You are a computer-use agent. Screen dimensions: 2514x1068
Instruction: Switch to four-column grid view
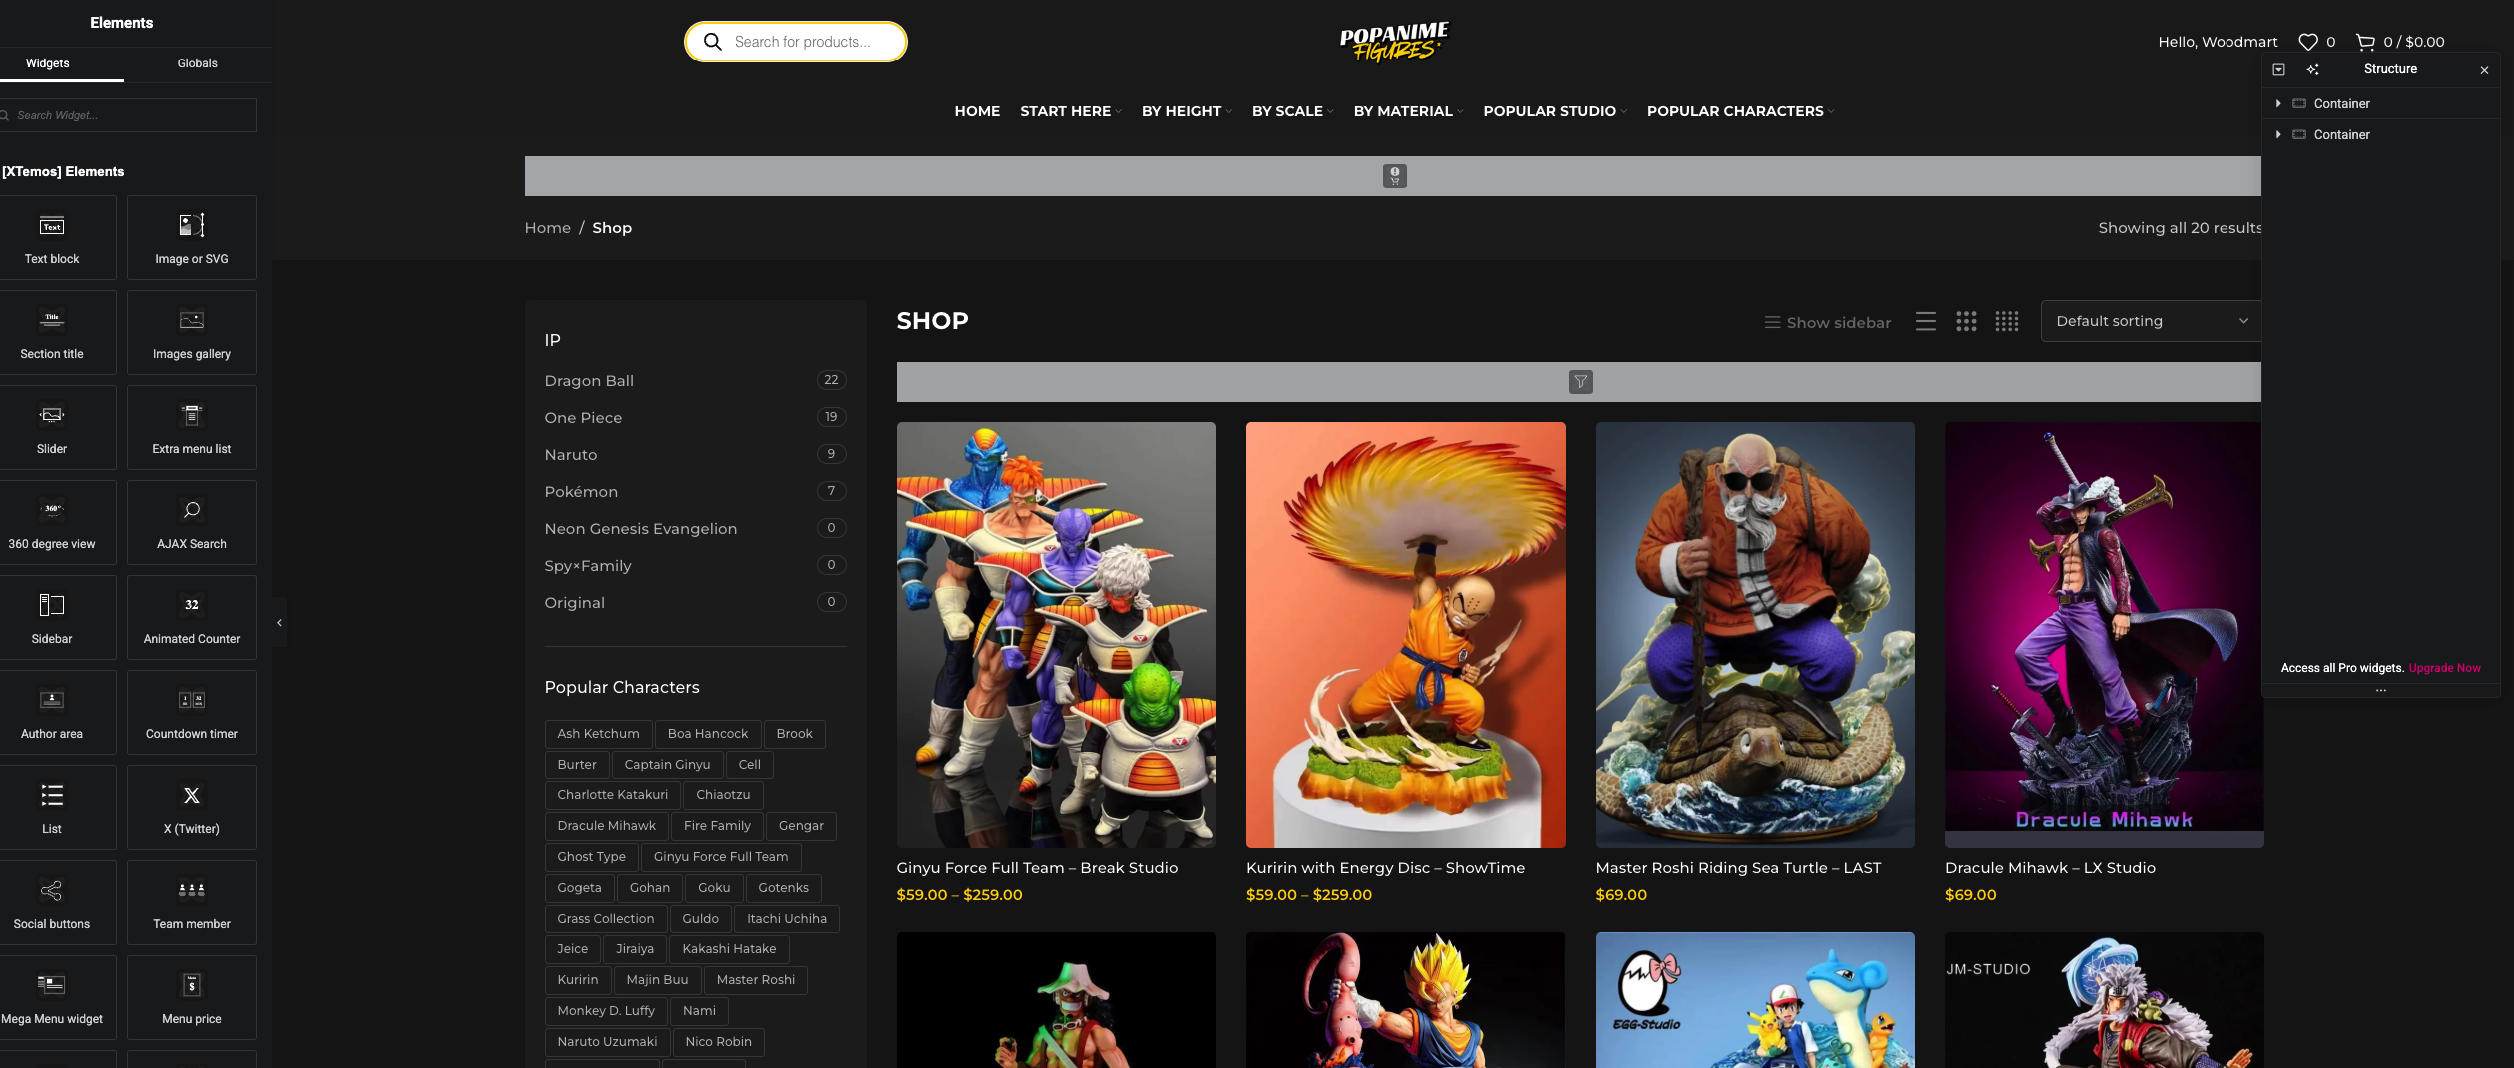click(2007, 321)
